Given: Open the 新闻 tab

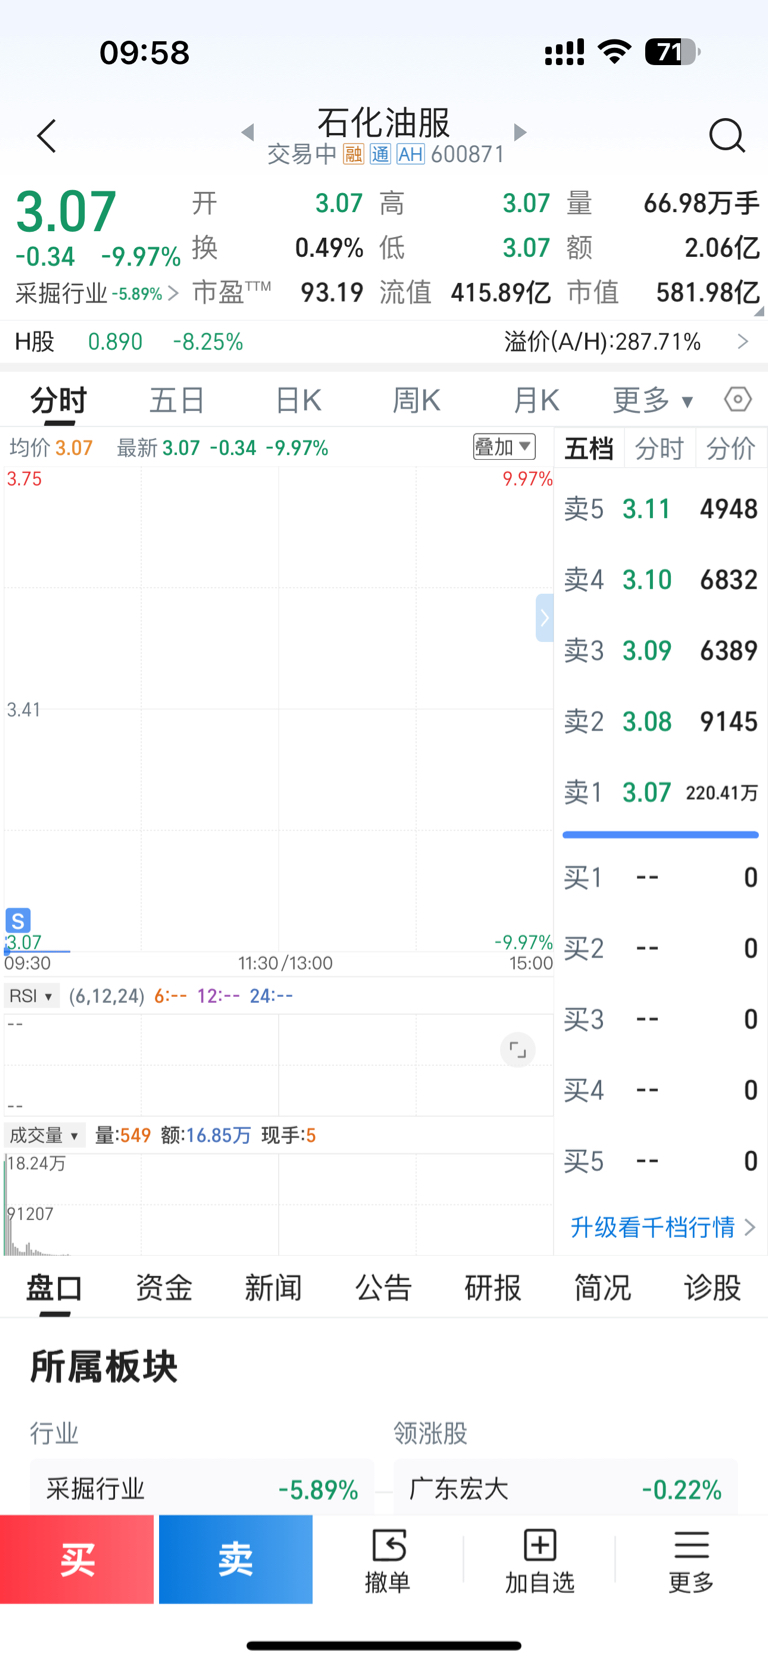Looking at the screenshot, I should [x=274, y=1288].
